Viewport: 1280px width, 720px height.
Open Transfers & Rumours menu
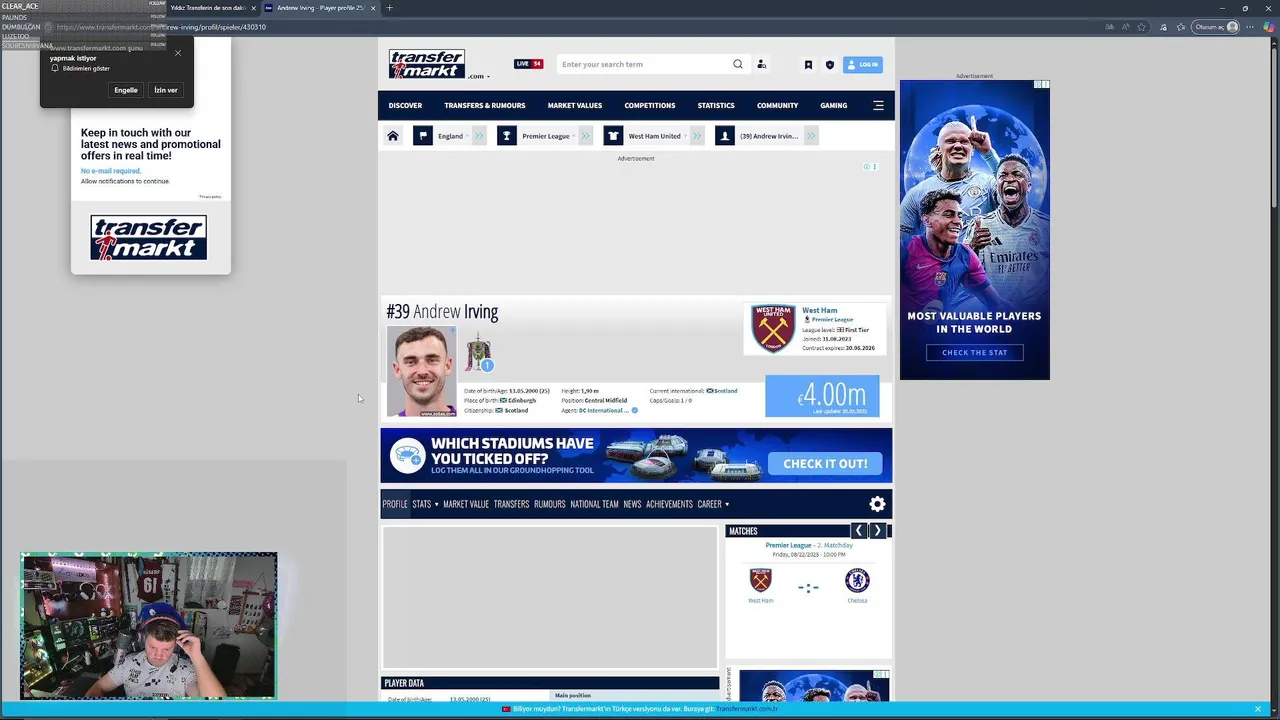pyautogui.click(x=485, y=105)
